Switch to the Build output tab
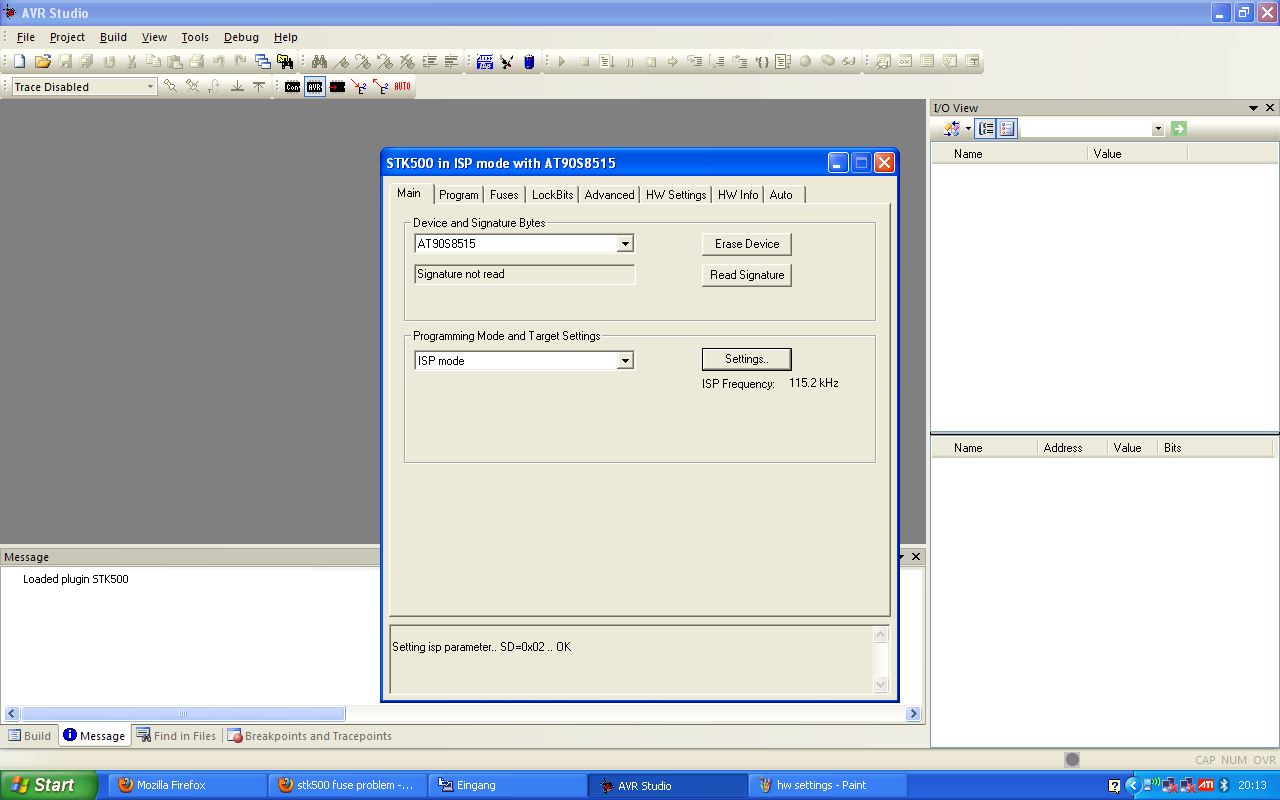 [30, 736]
